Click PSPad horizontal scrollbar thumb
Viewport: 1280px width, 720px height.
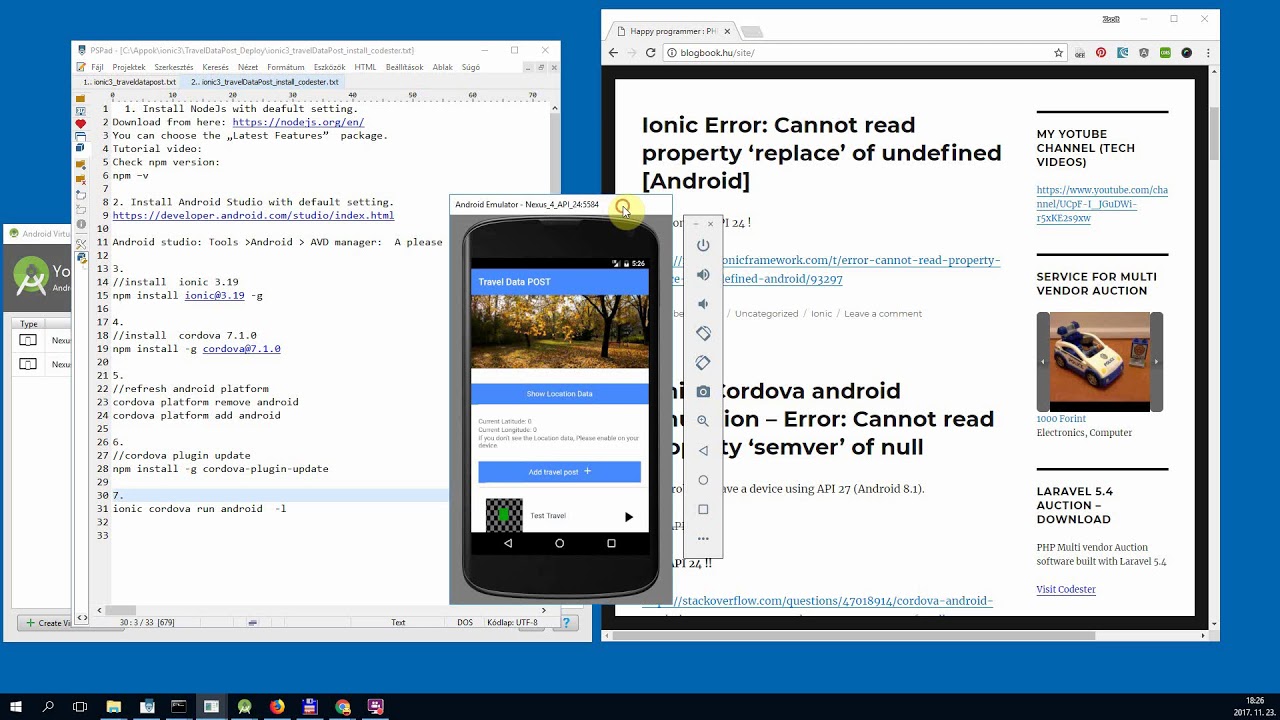coord(120,610)
